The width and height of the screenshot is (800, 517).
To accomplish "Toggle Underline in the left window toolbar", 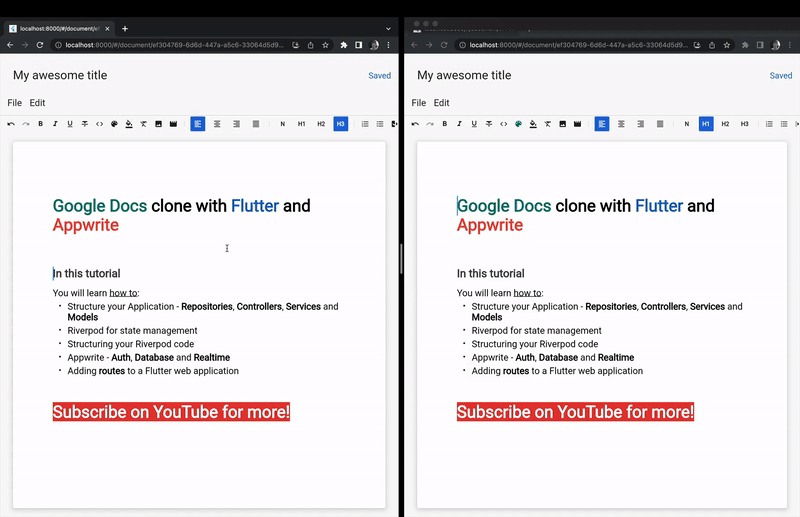I will coord(70,124).
